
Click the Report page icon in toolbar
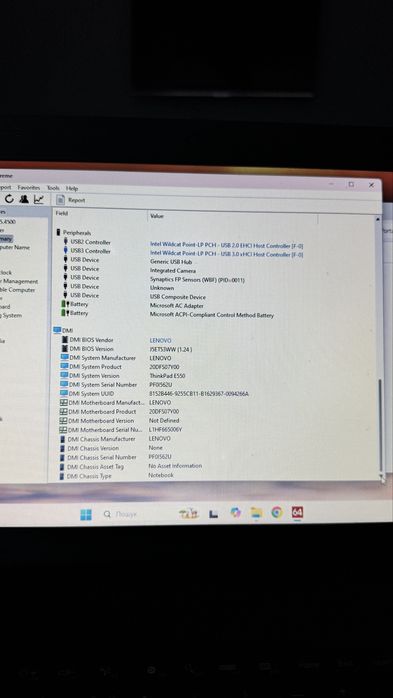(61, 200)
